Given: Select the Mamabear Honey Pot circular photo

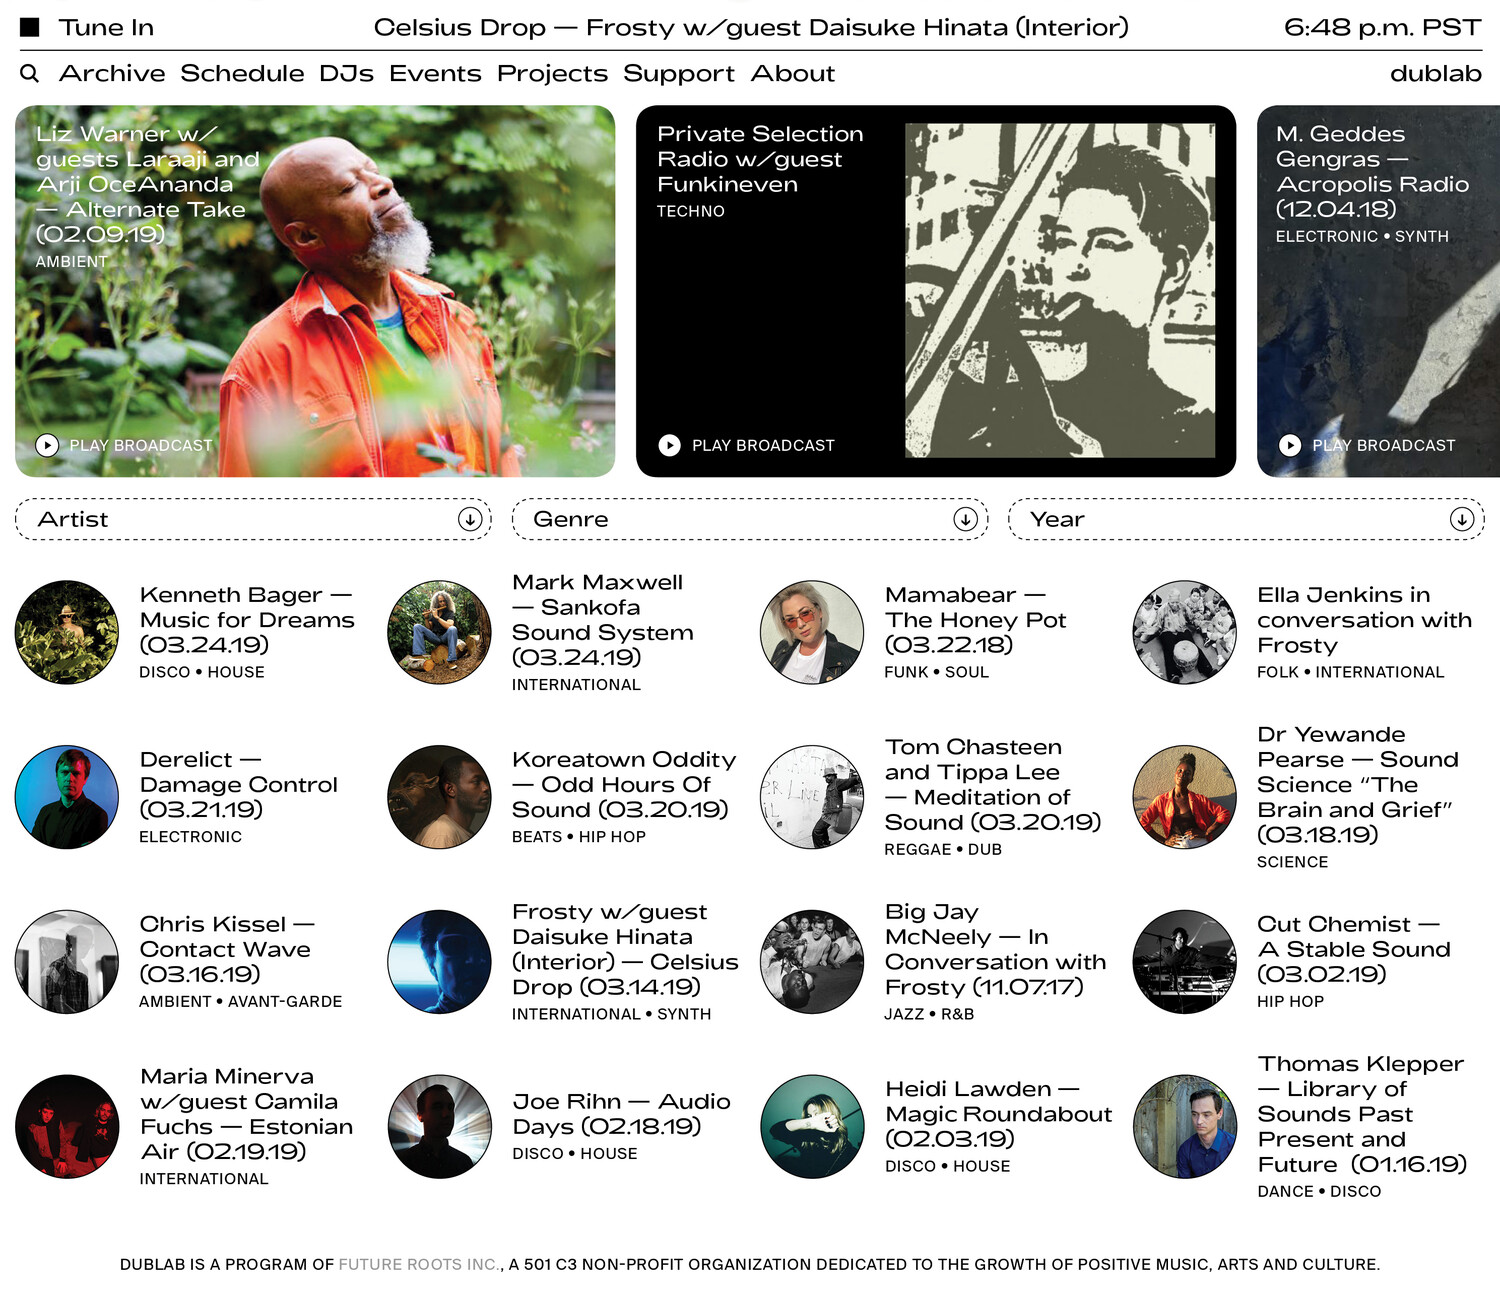Looking at the screenshot, I should pyautogui.click(x=812, y=632).
